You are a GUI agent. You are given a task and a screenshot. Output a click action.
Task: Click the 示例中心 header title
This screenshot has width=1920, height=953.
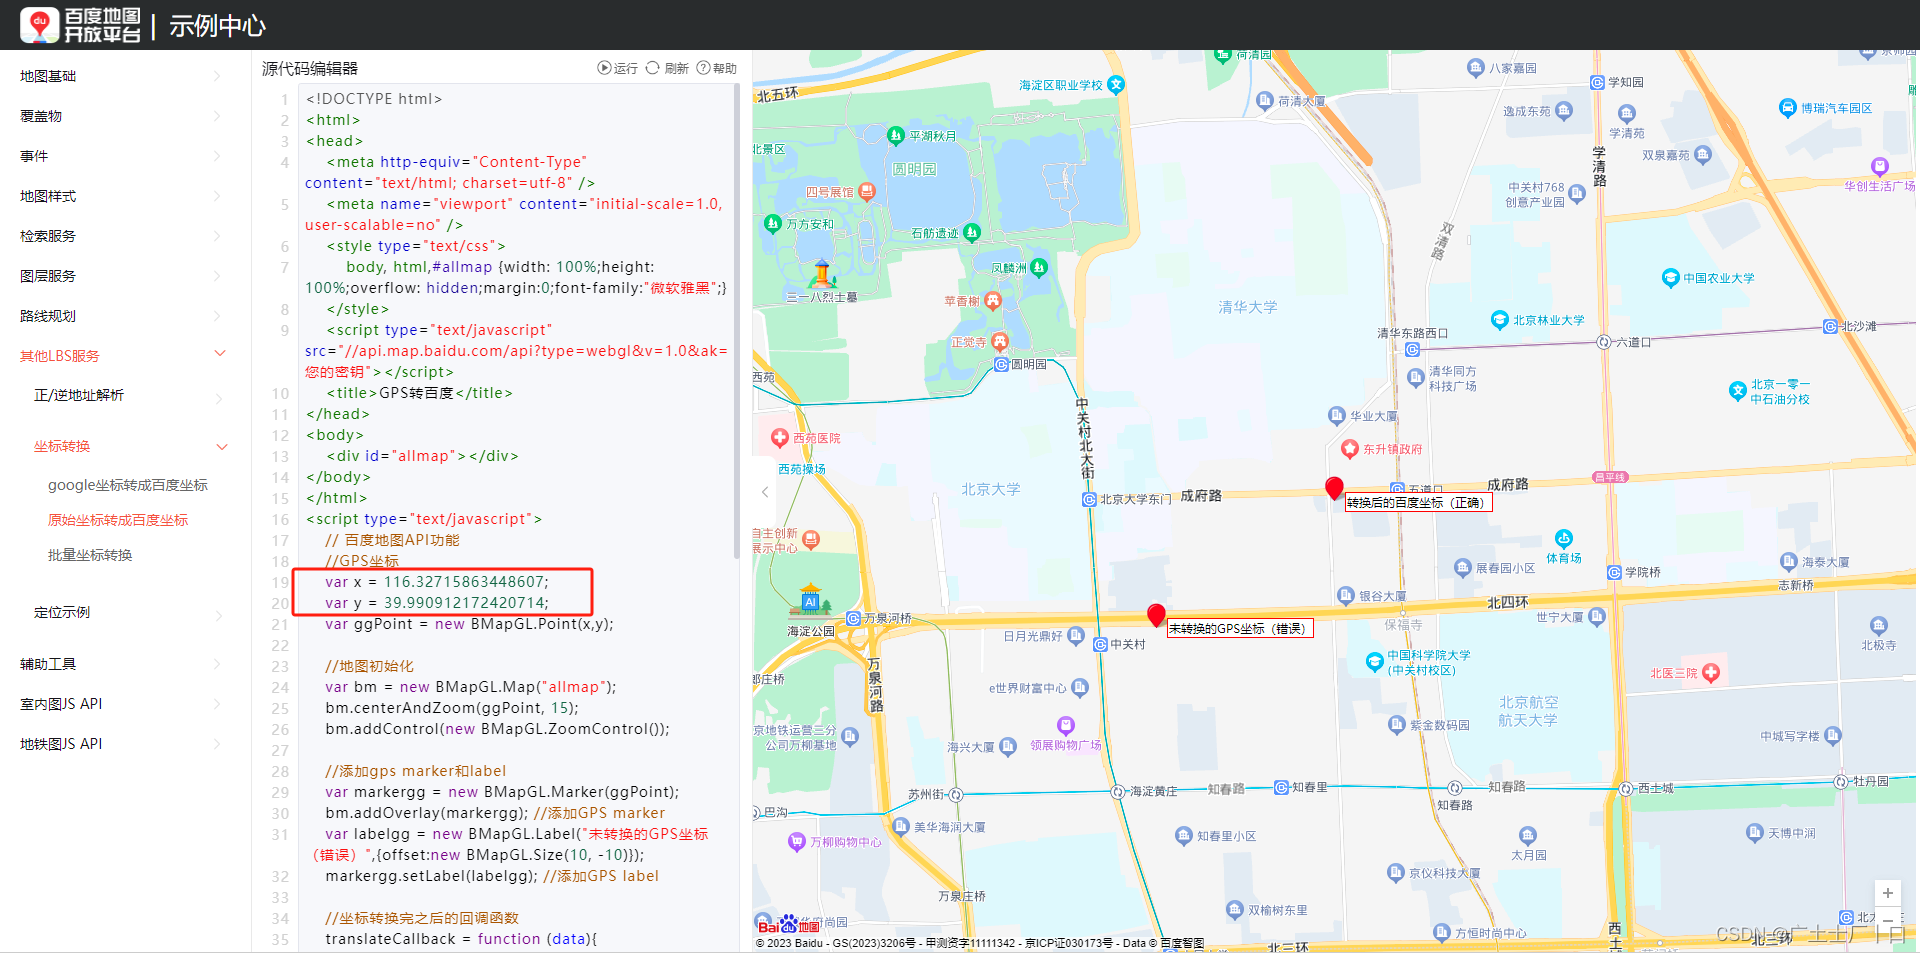coord(217,26)
